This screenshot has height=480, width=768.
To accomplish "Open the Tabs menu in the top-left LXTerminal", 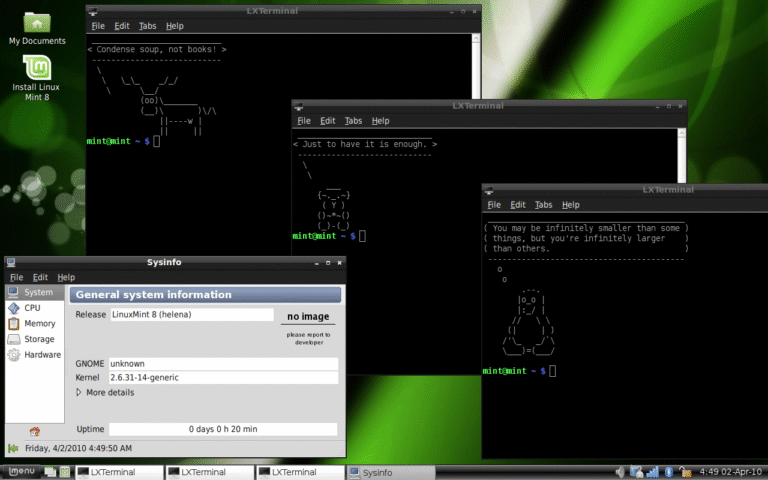I will (x=147, y=25).
